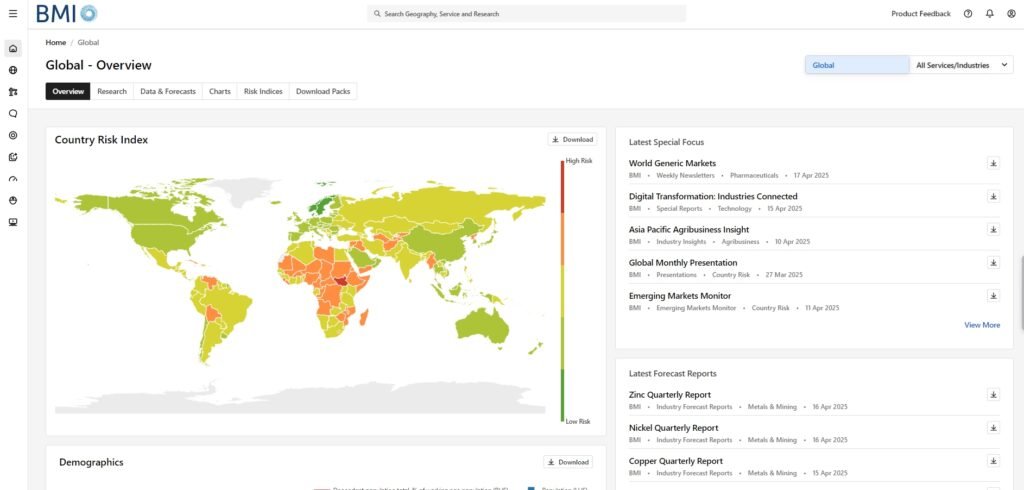This screenshot has width=1024, height=490.
Task: Open the user profile icon
Action: (x=1010, y=14)
